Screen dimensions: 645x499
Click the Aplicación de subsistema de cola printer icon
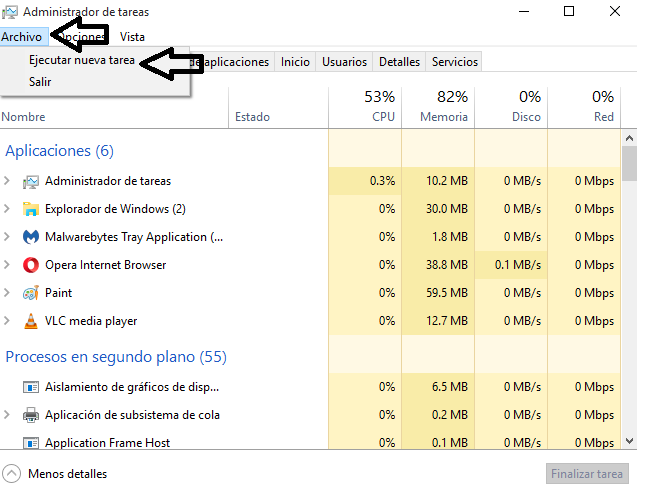[31, 415]
